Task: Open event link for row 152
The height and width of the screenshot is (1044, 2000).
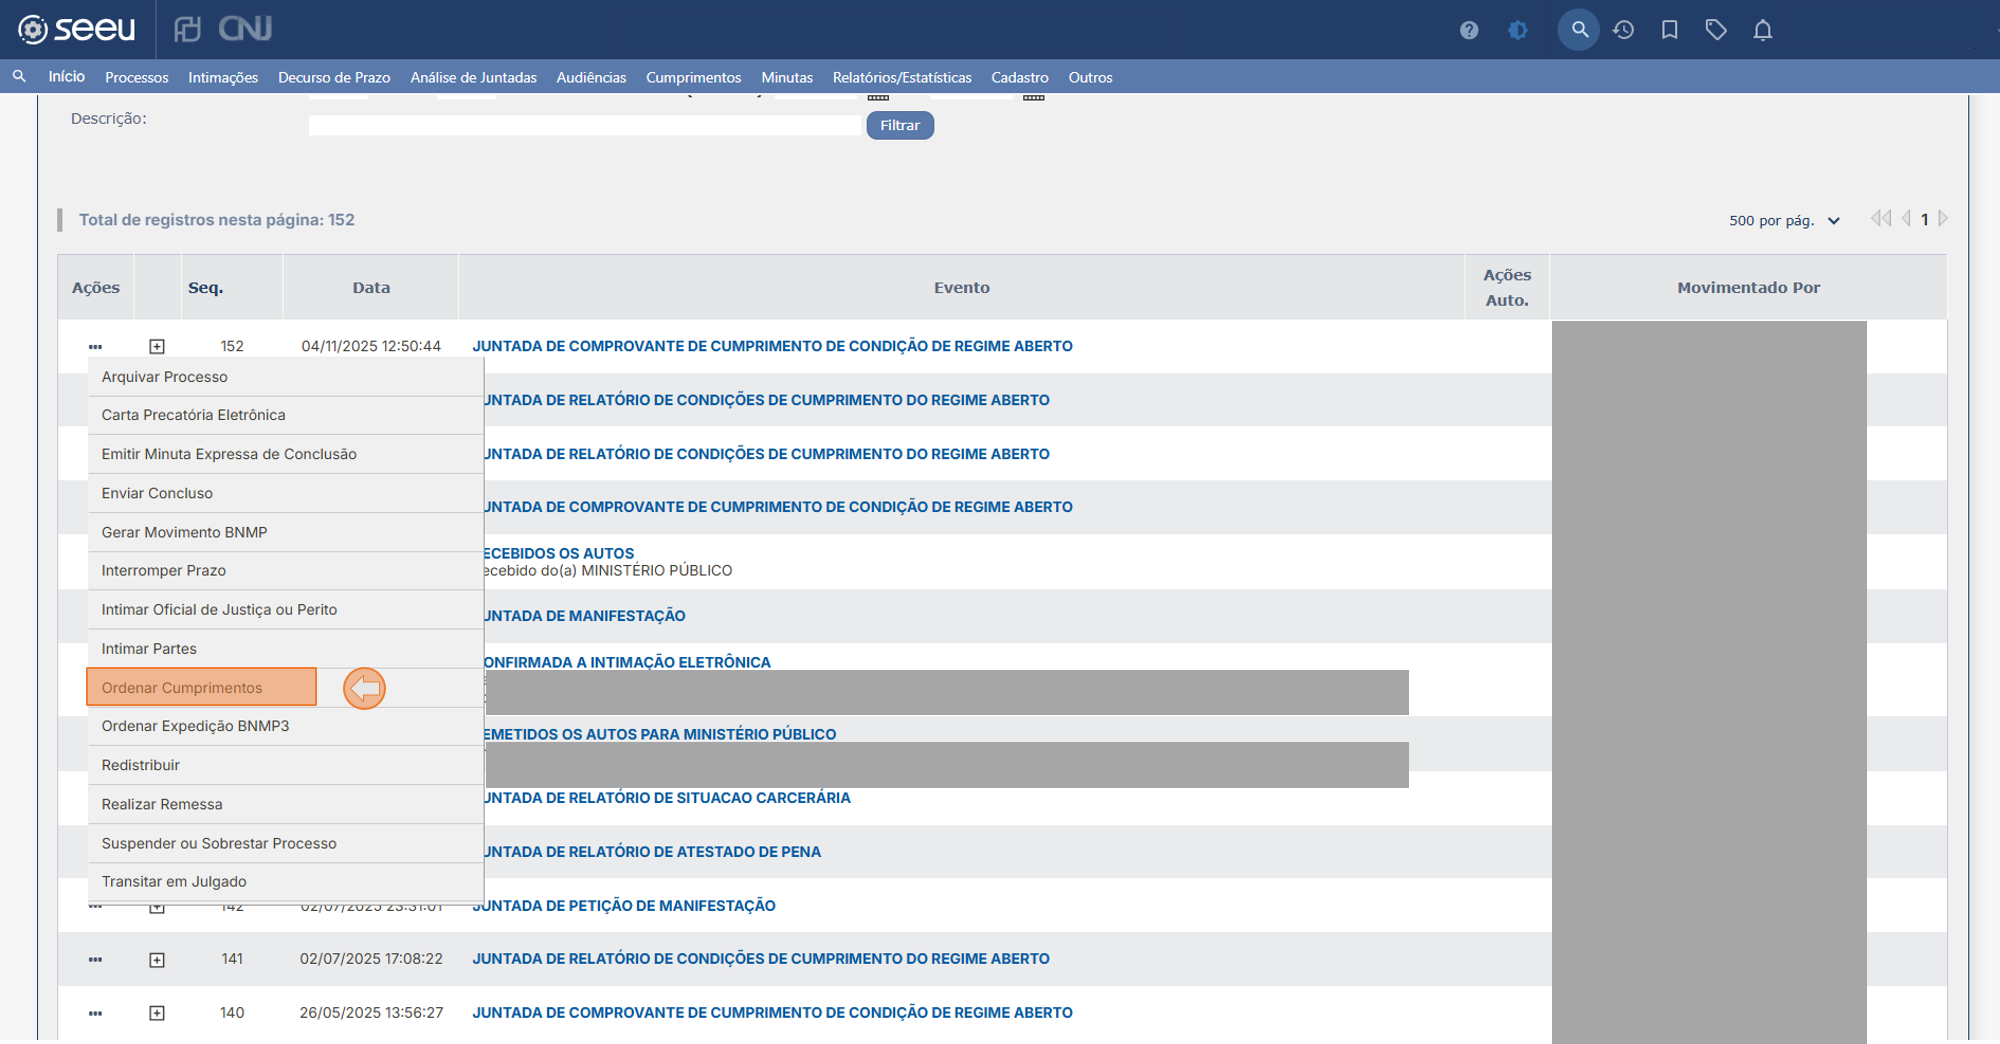Action: [772, 346]
